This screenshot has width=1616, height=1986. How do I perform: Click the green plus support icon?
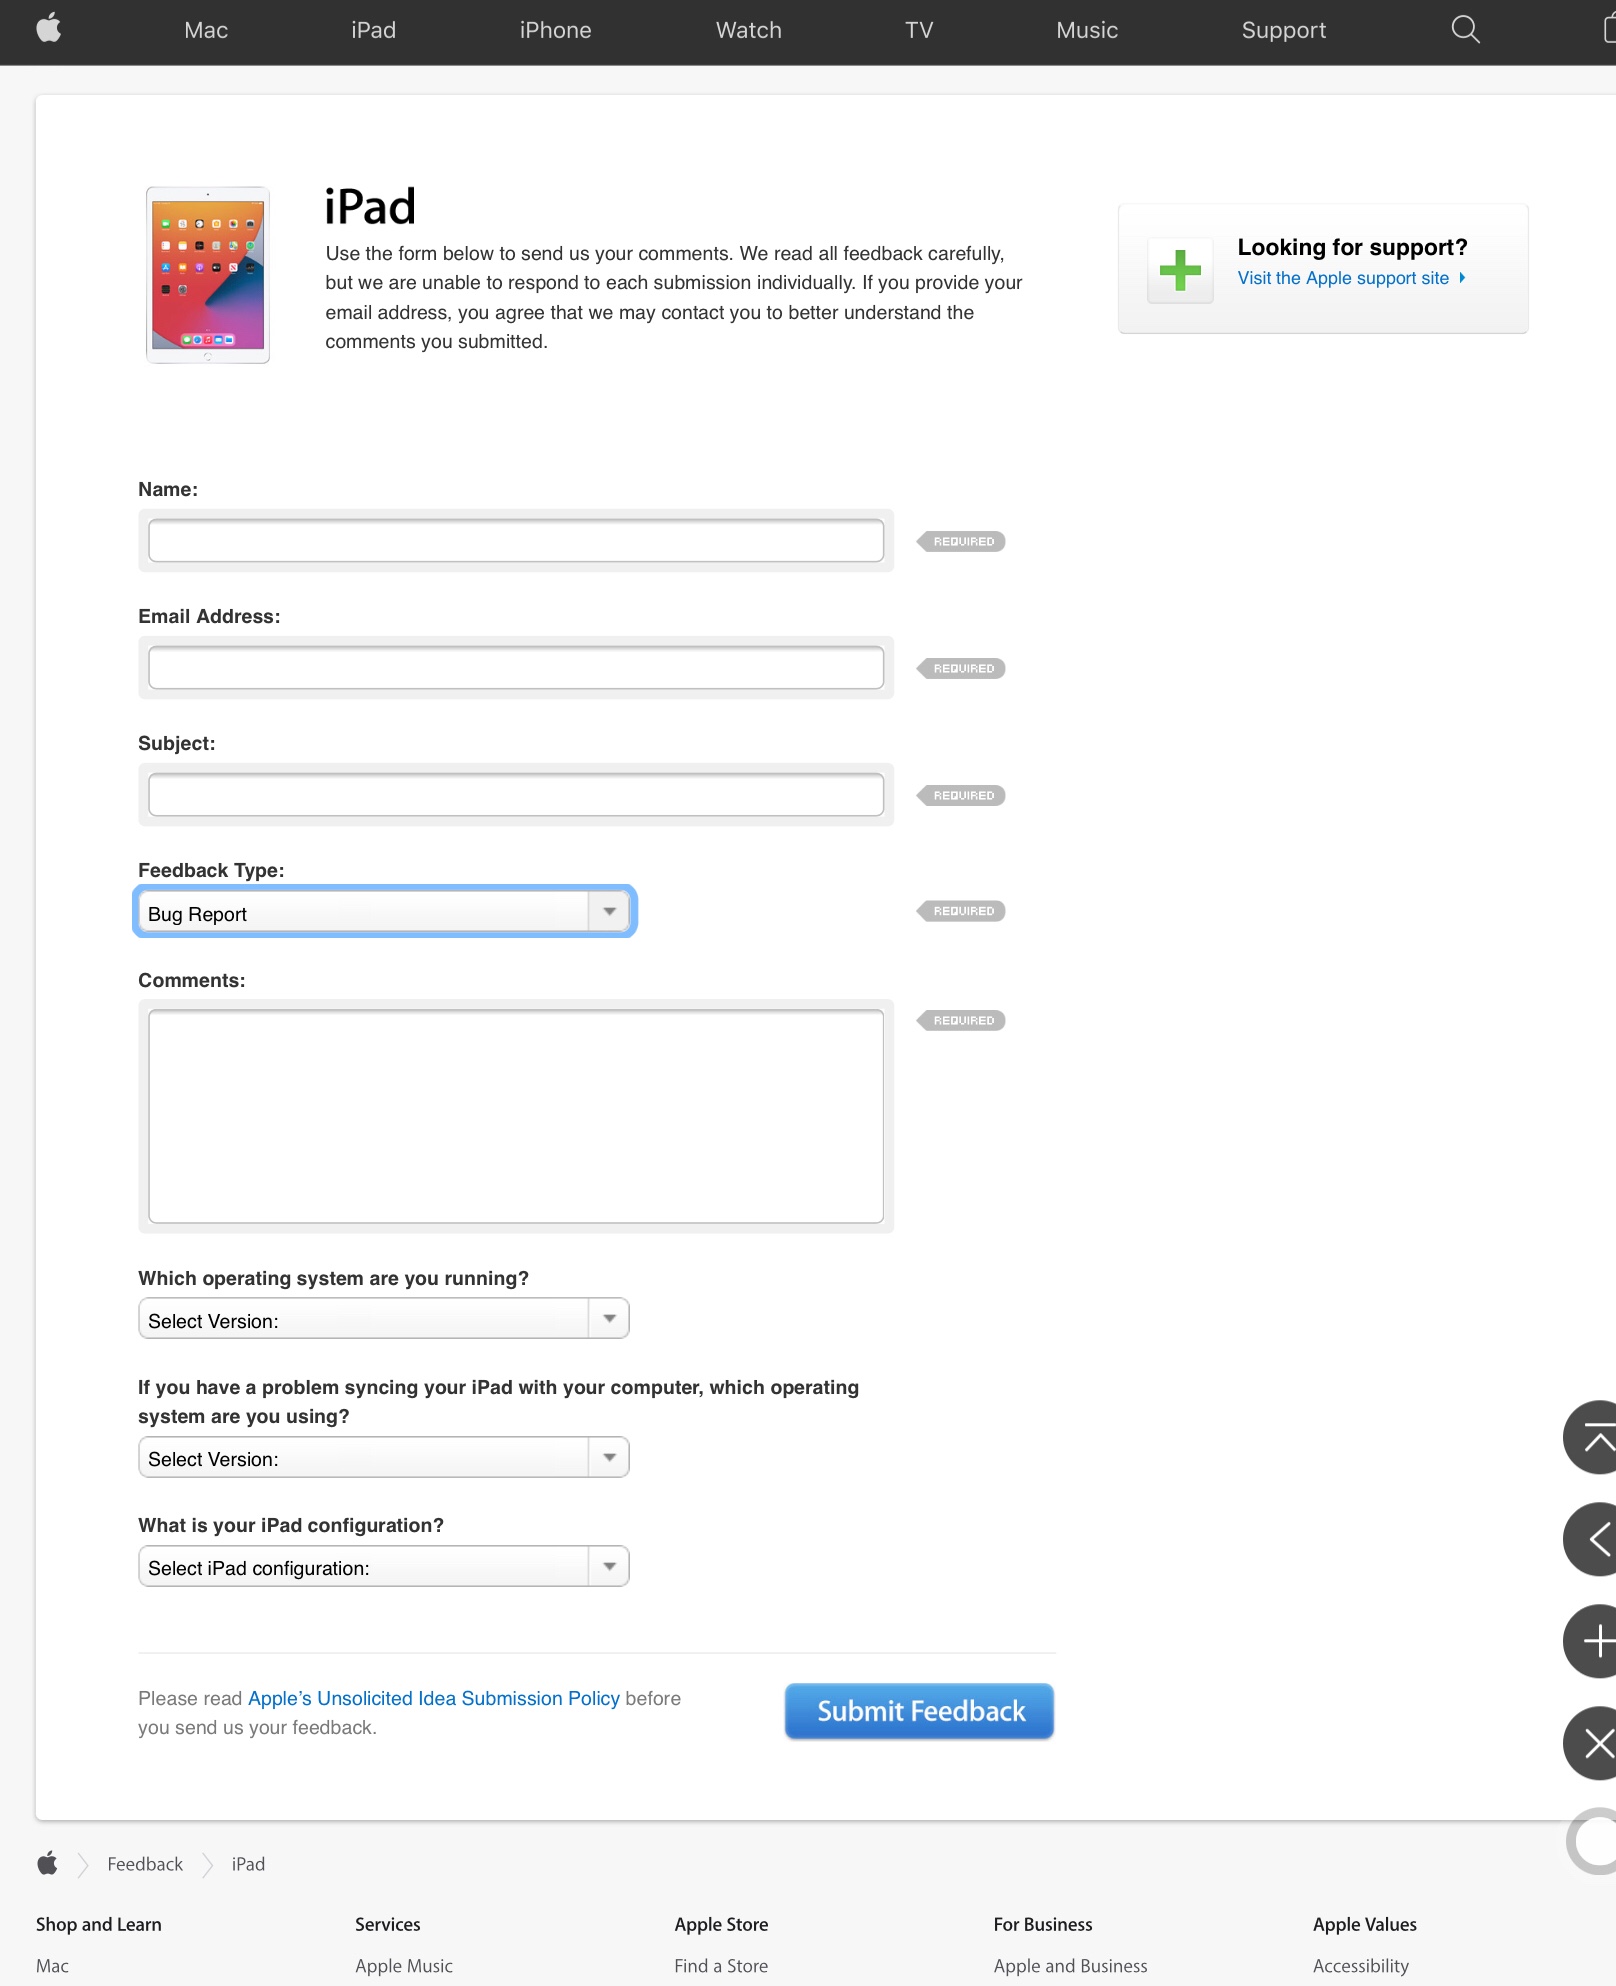1180,270
